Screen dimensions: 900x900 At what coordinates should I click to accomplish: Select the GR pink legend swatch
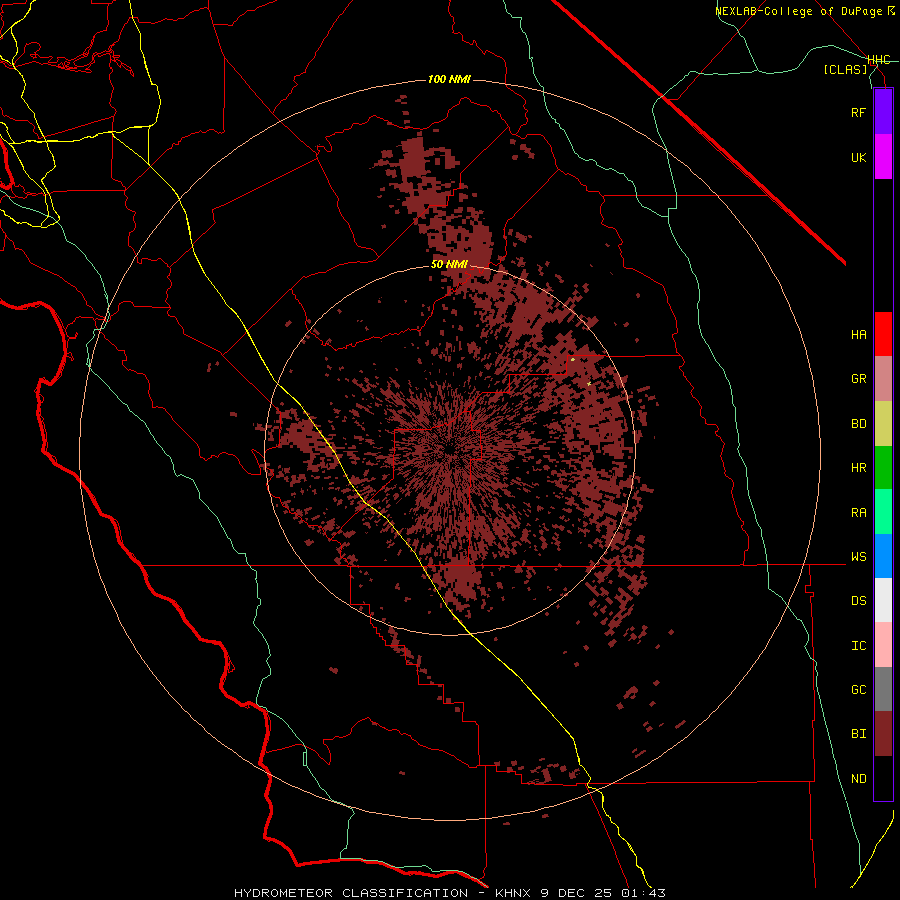pos(883,379)
